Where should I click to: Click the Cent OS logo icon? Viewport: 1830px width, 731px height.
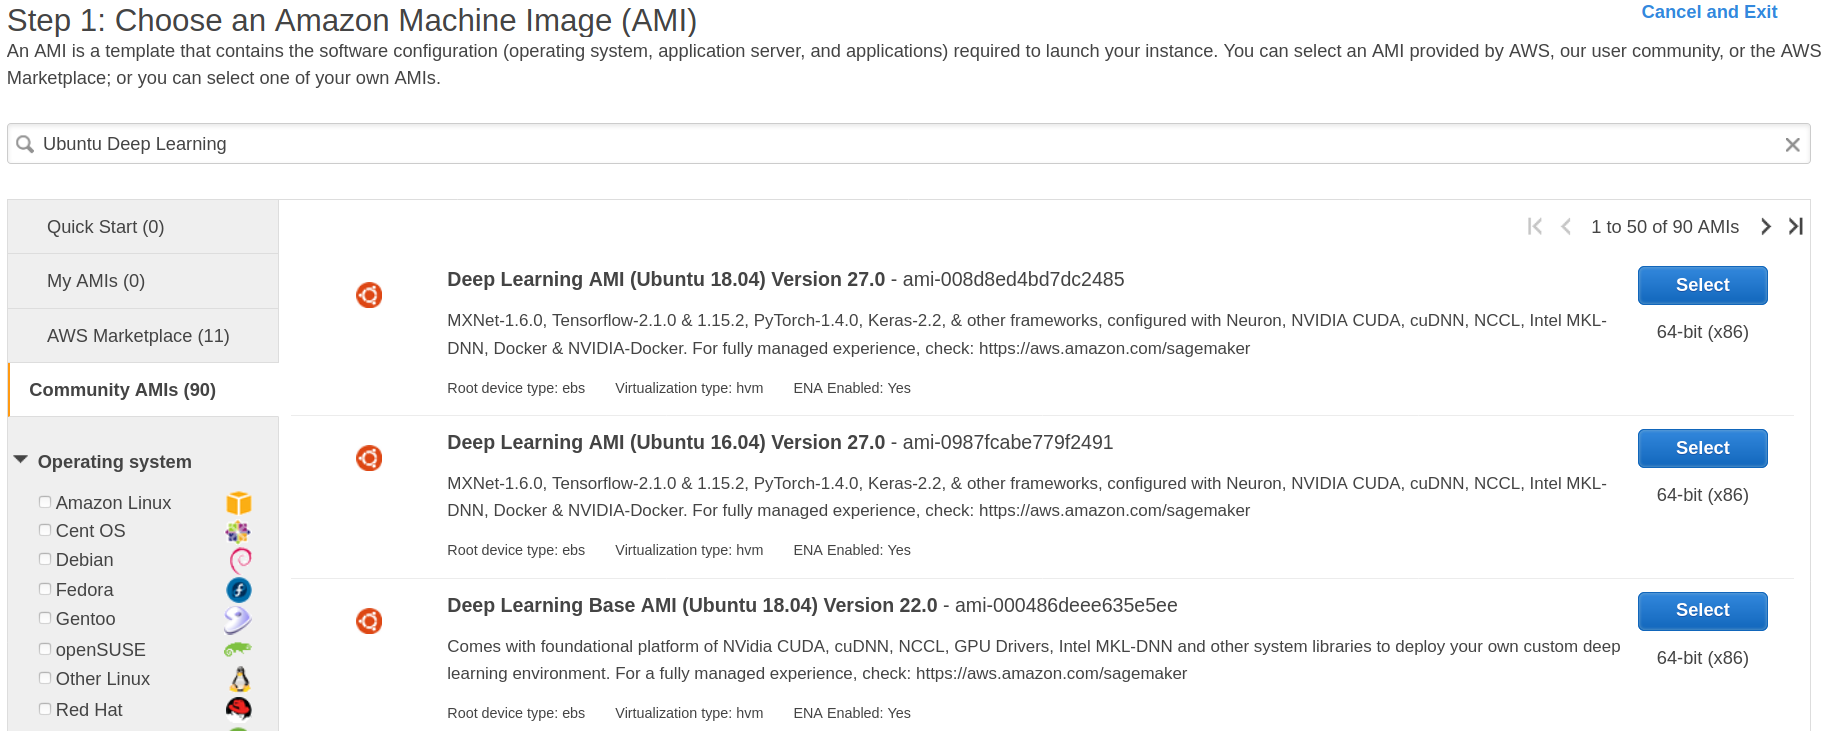point(238,531)
